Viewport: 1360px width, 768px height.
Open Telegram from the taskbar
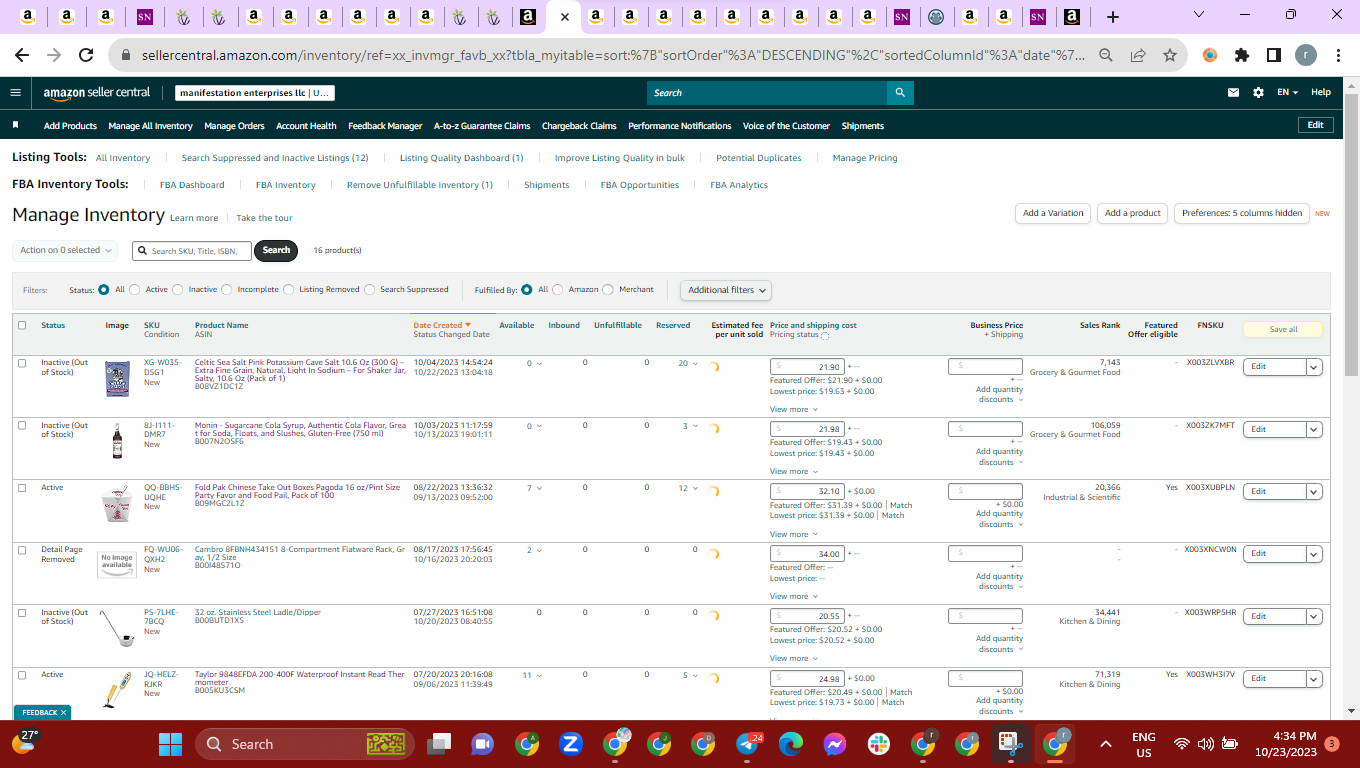[748, 744]
